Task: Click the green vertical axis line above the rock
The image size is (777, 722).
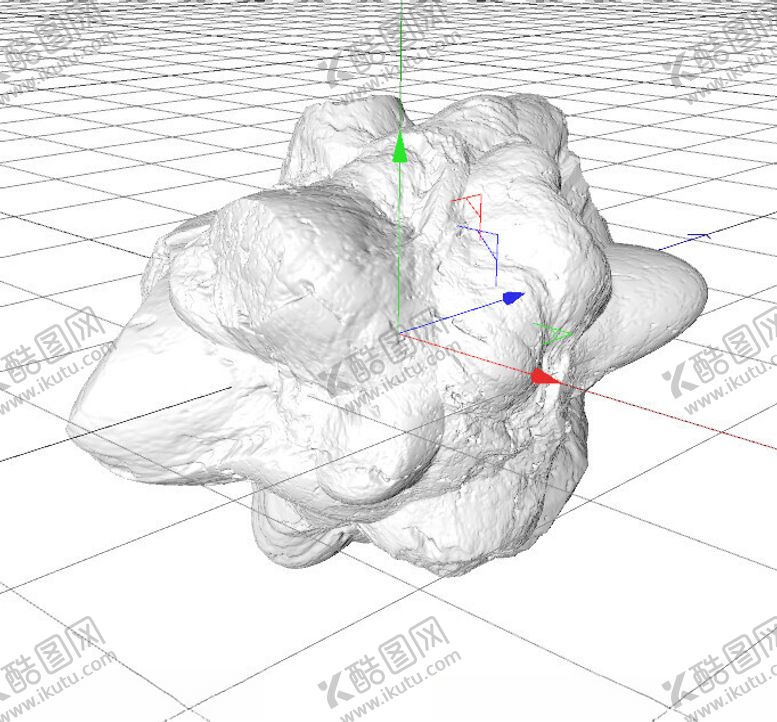Action: 399,50
